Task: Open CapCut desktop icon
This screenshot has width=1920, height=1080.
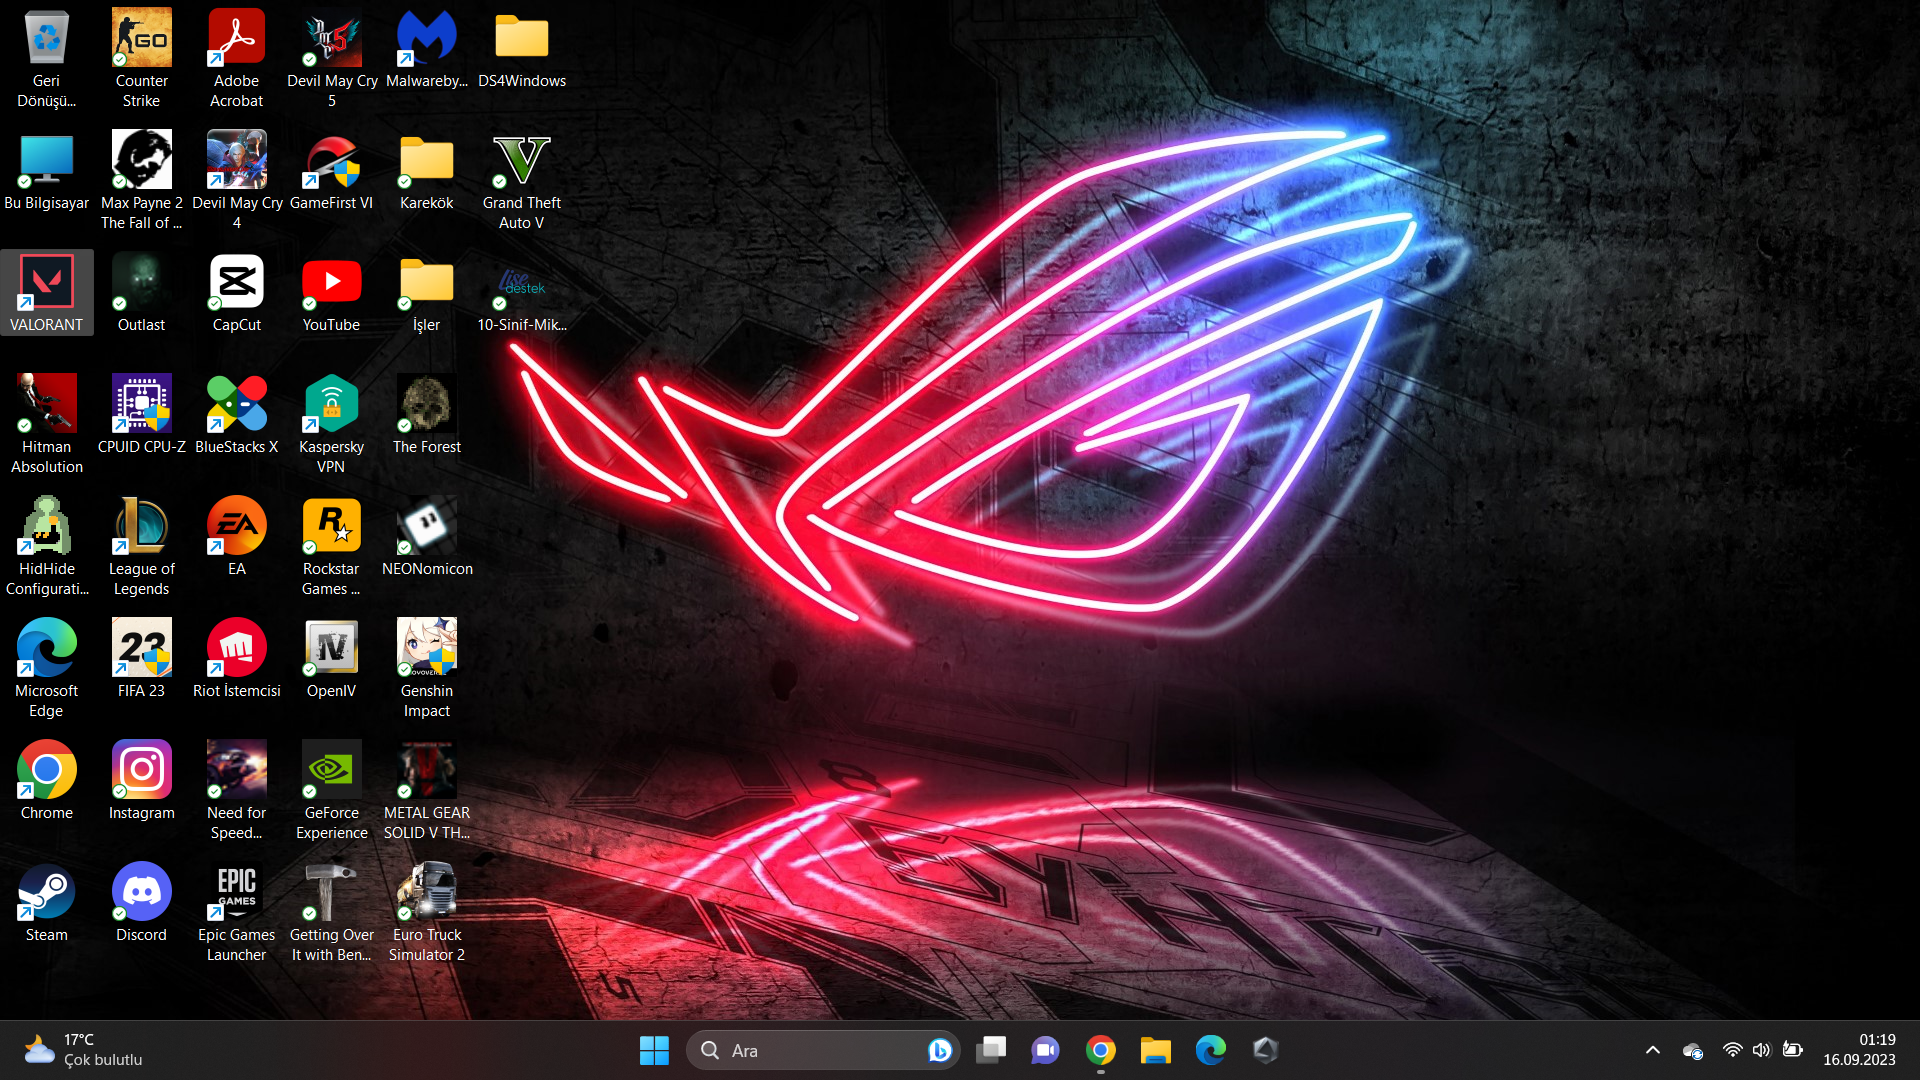Action: (236, 292)
